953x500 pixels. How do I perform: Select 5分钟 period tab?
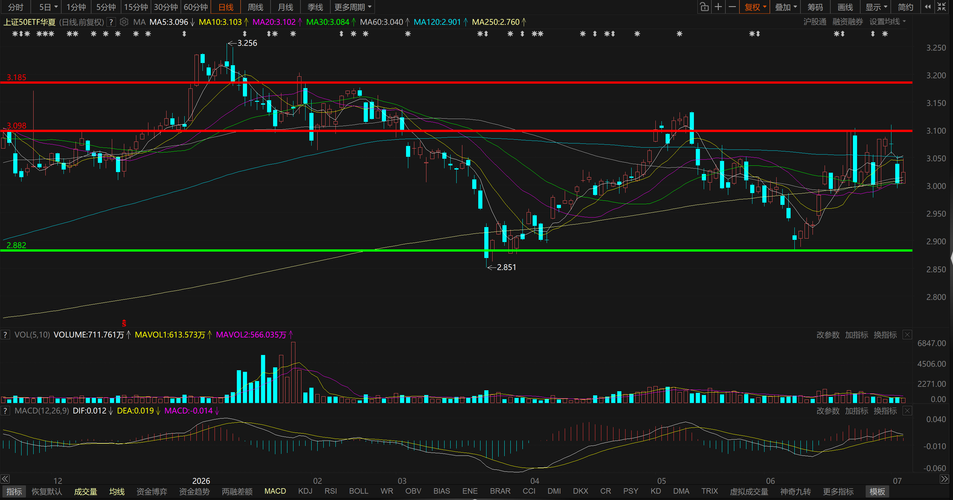pos(106,7)
